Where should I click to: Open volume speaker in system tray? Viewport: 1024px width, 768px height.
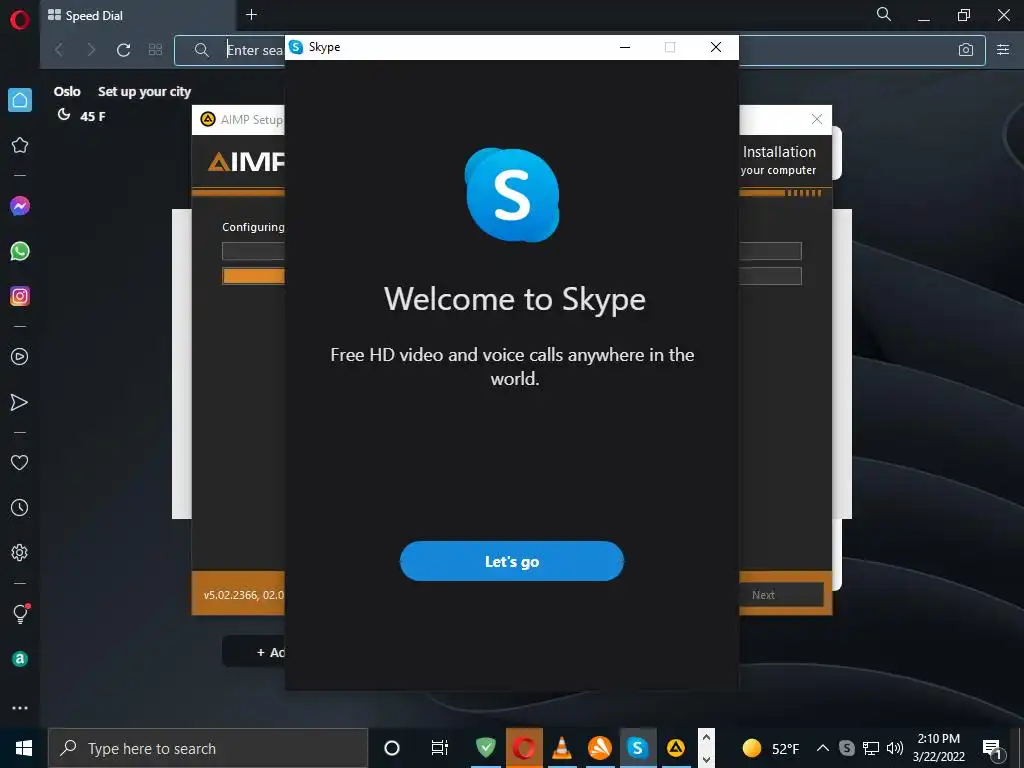(x=895, y=748)
